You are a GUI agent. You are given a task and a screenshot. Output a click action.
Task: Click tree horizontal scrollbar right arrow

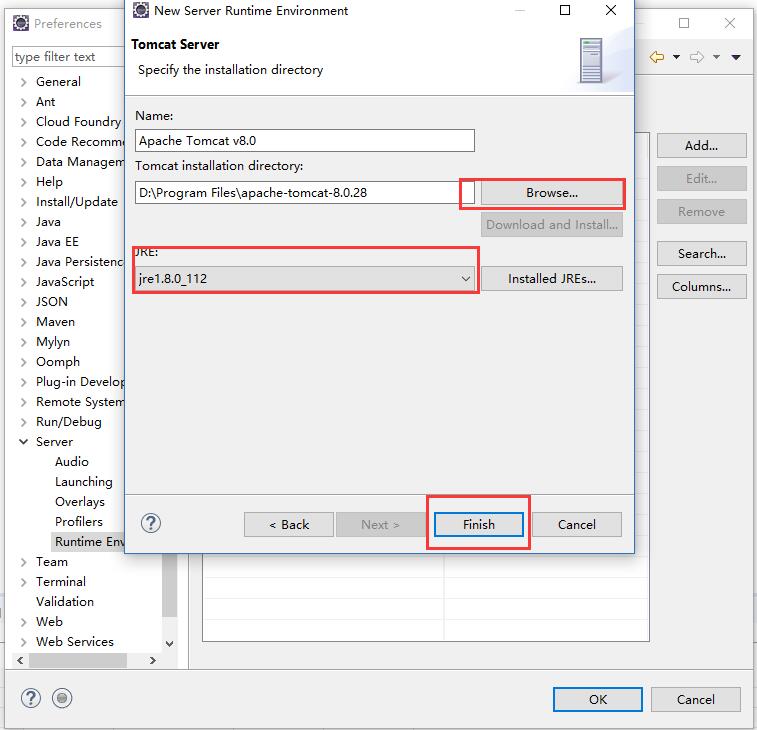[x=153, y=660]
